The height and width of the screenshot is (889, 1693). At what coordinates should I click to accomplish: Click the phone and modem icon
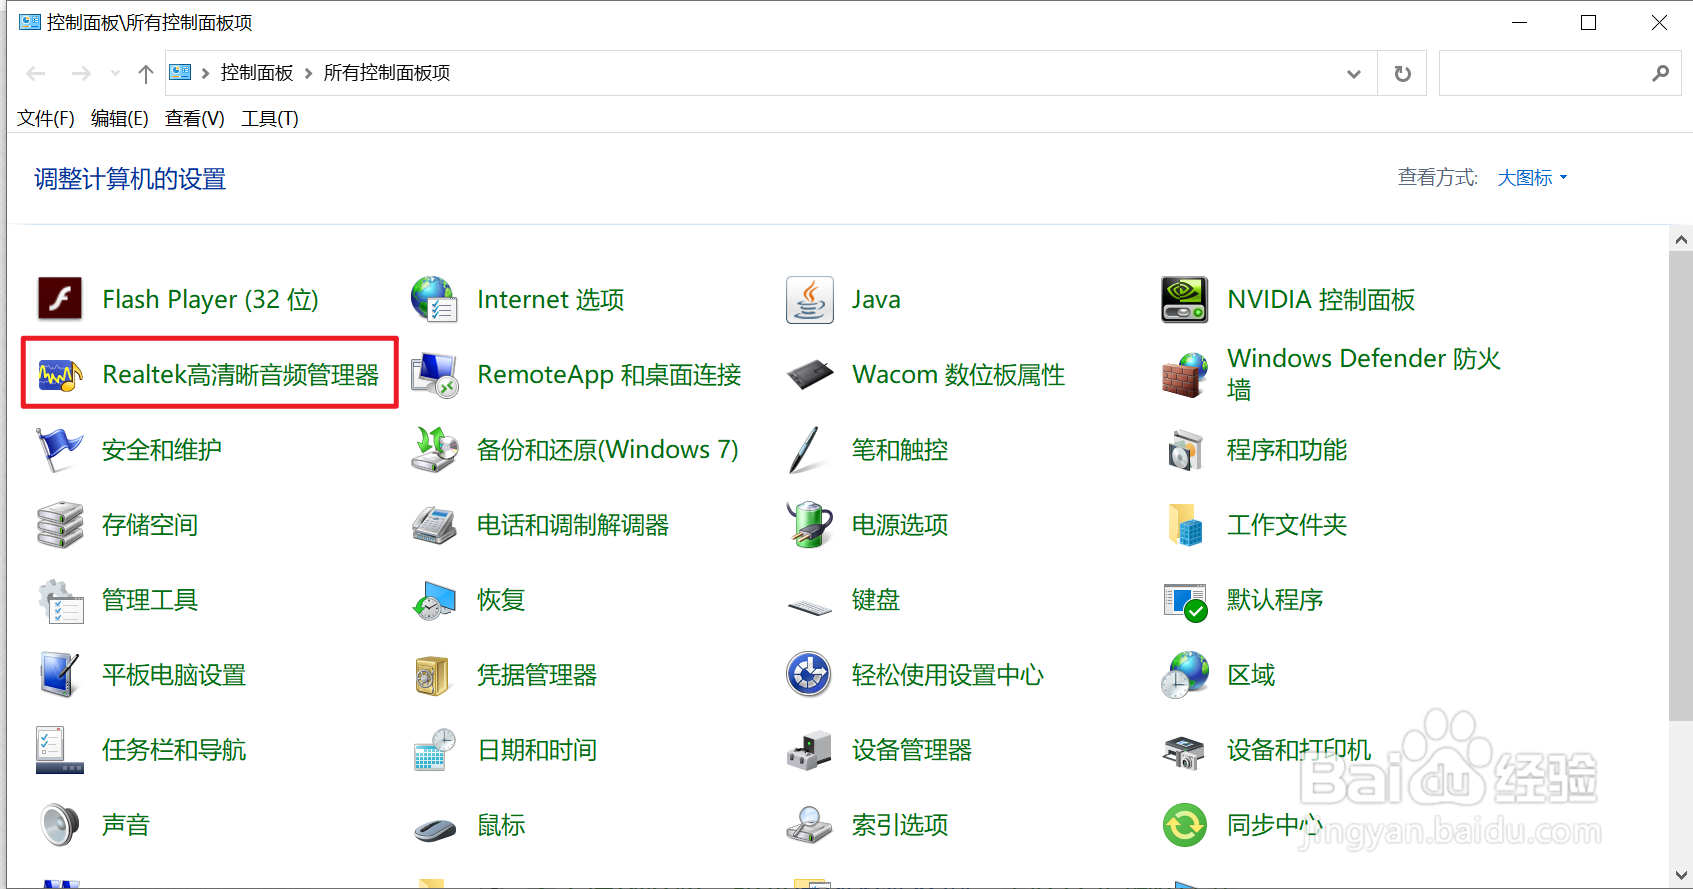point(435,525)
